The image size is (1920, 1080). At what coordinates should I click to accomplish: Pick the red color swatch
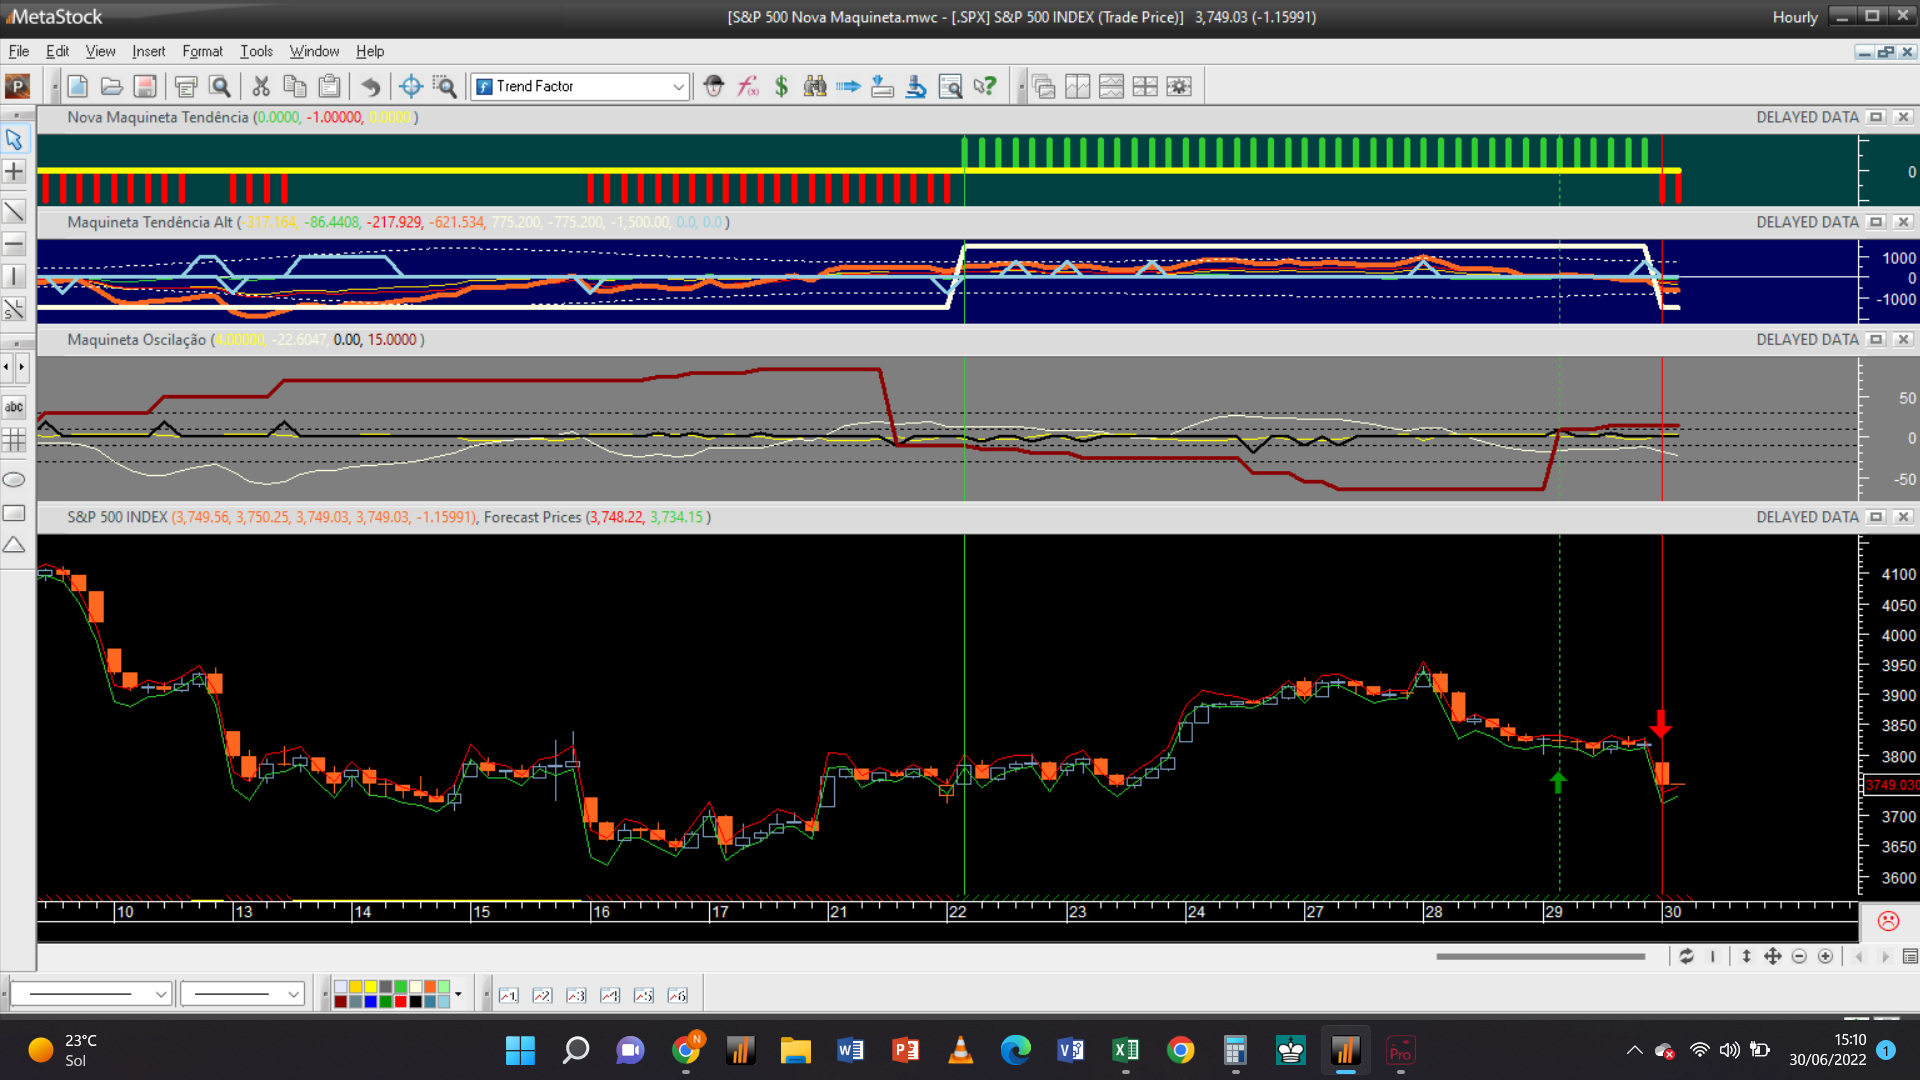click(x=400, y=1001)
